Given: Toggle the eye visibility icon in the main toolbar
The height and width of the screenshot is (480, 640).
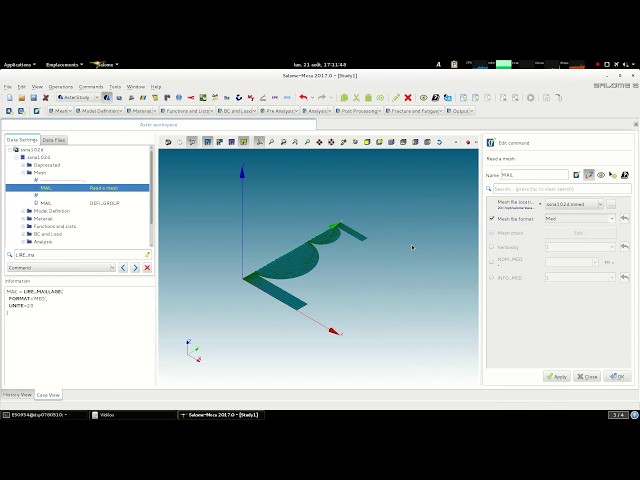Looking at the screenshot, I should (423, 98).
